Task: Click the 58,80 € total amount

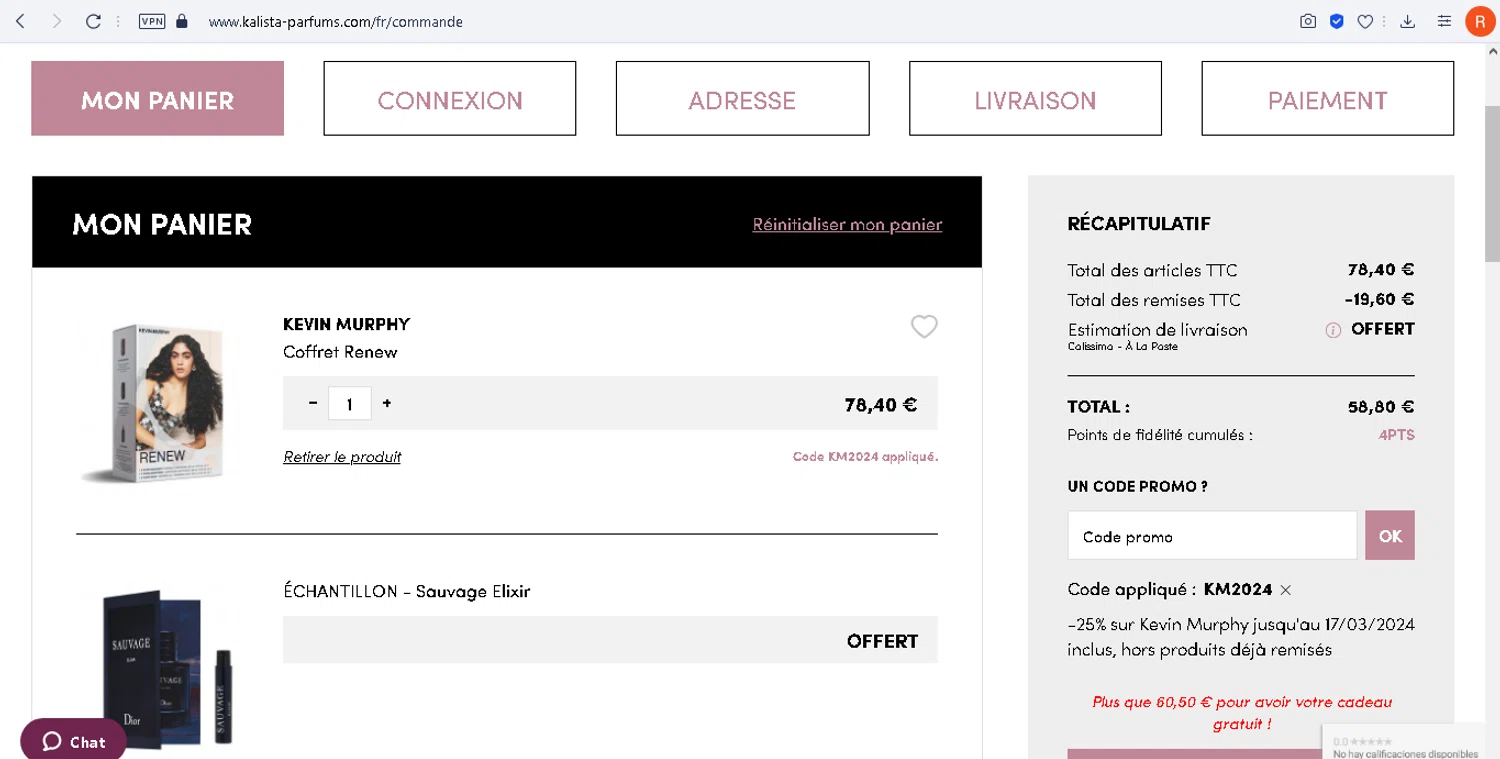Action: [1381, 407]
